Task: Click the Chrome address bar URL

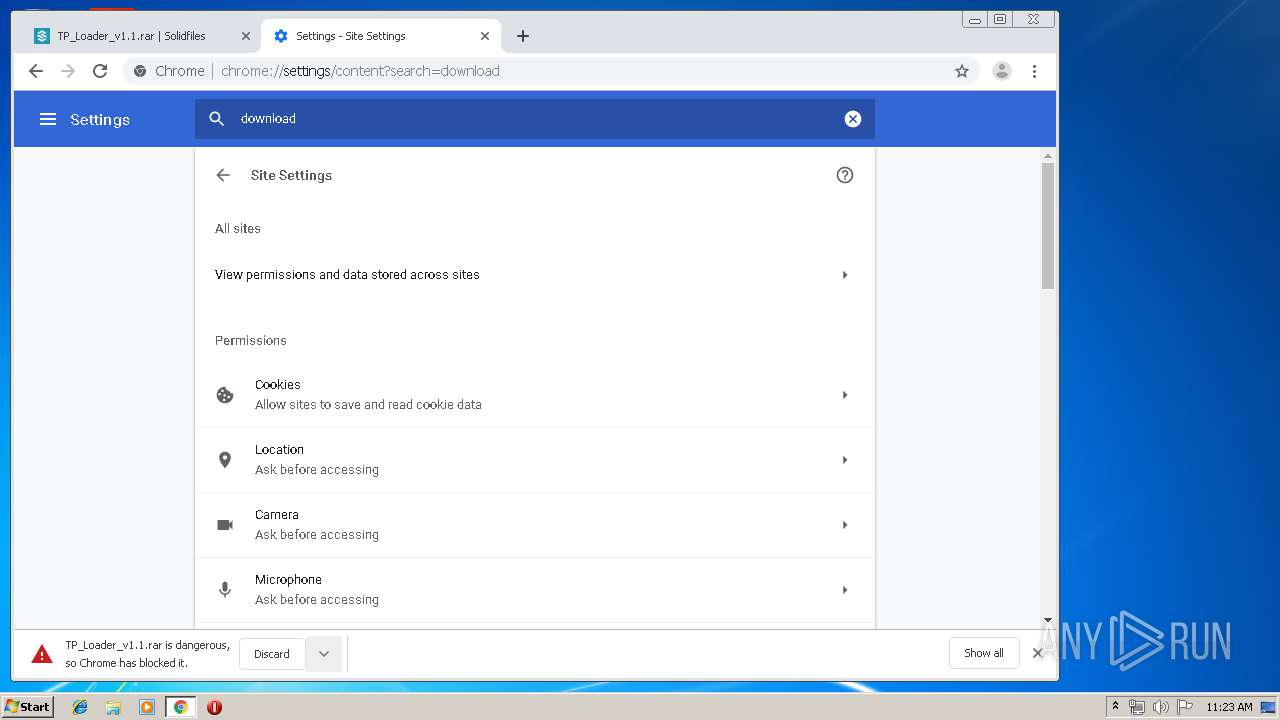Action: (360, 71)
